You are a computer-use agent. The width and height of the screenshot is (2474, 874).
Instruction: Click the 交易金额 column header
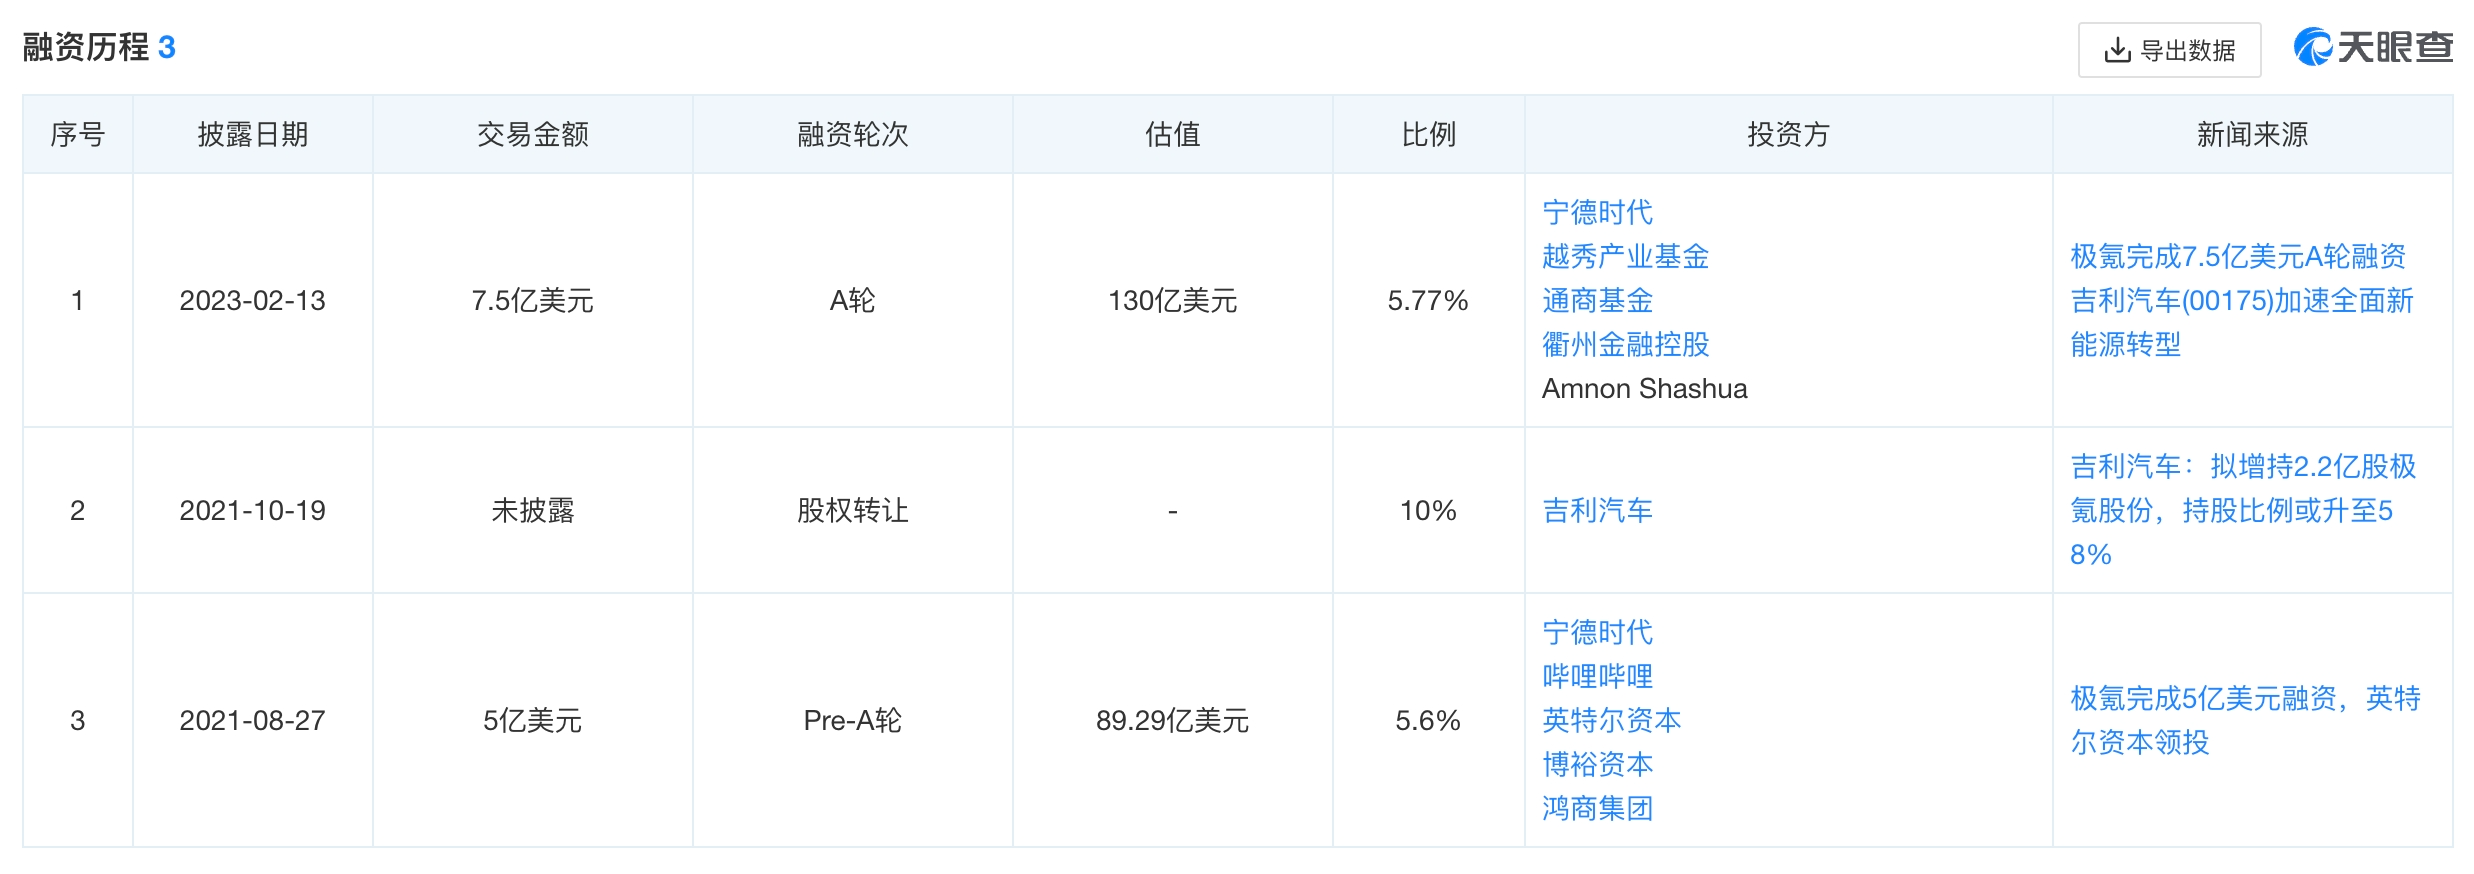coord(533,134)
